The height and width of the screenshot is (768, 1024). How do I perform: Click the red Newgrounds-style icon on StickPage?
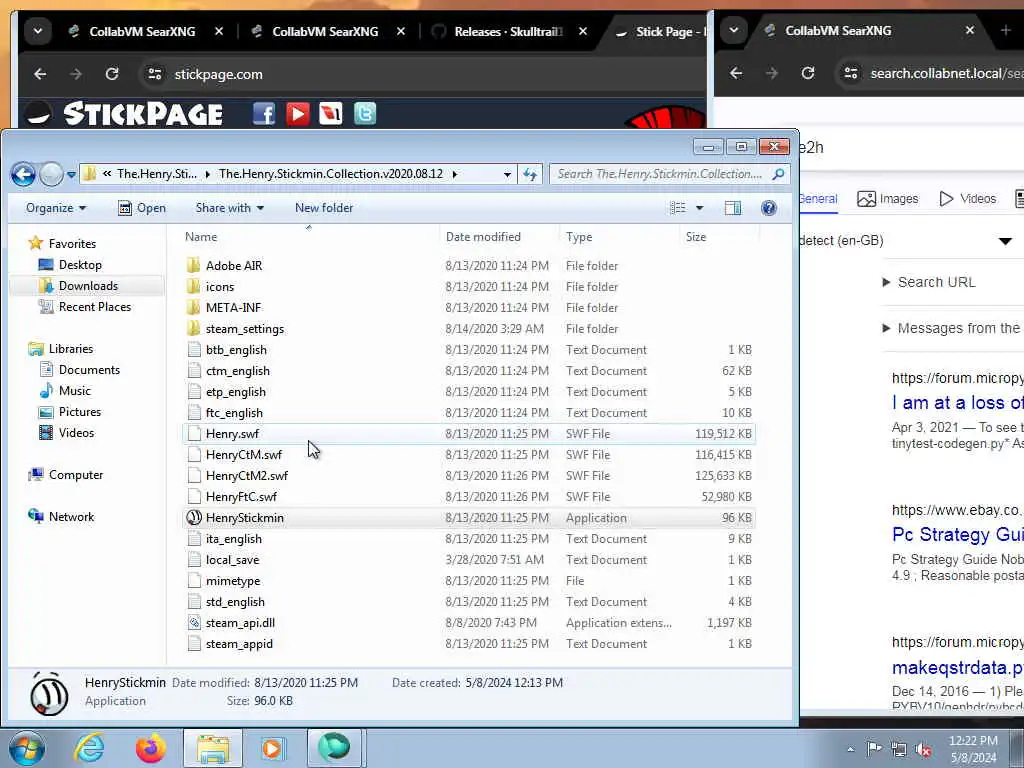tap(331, 114)
